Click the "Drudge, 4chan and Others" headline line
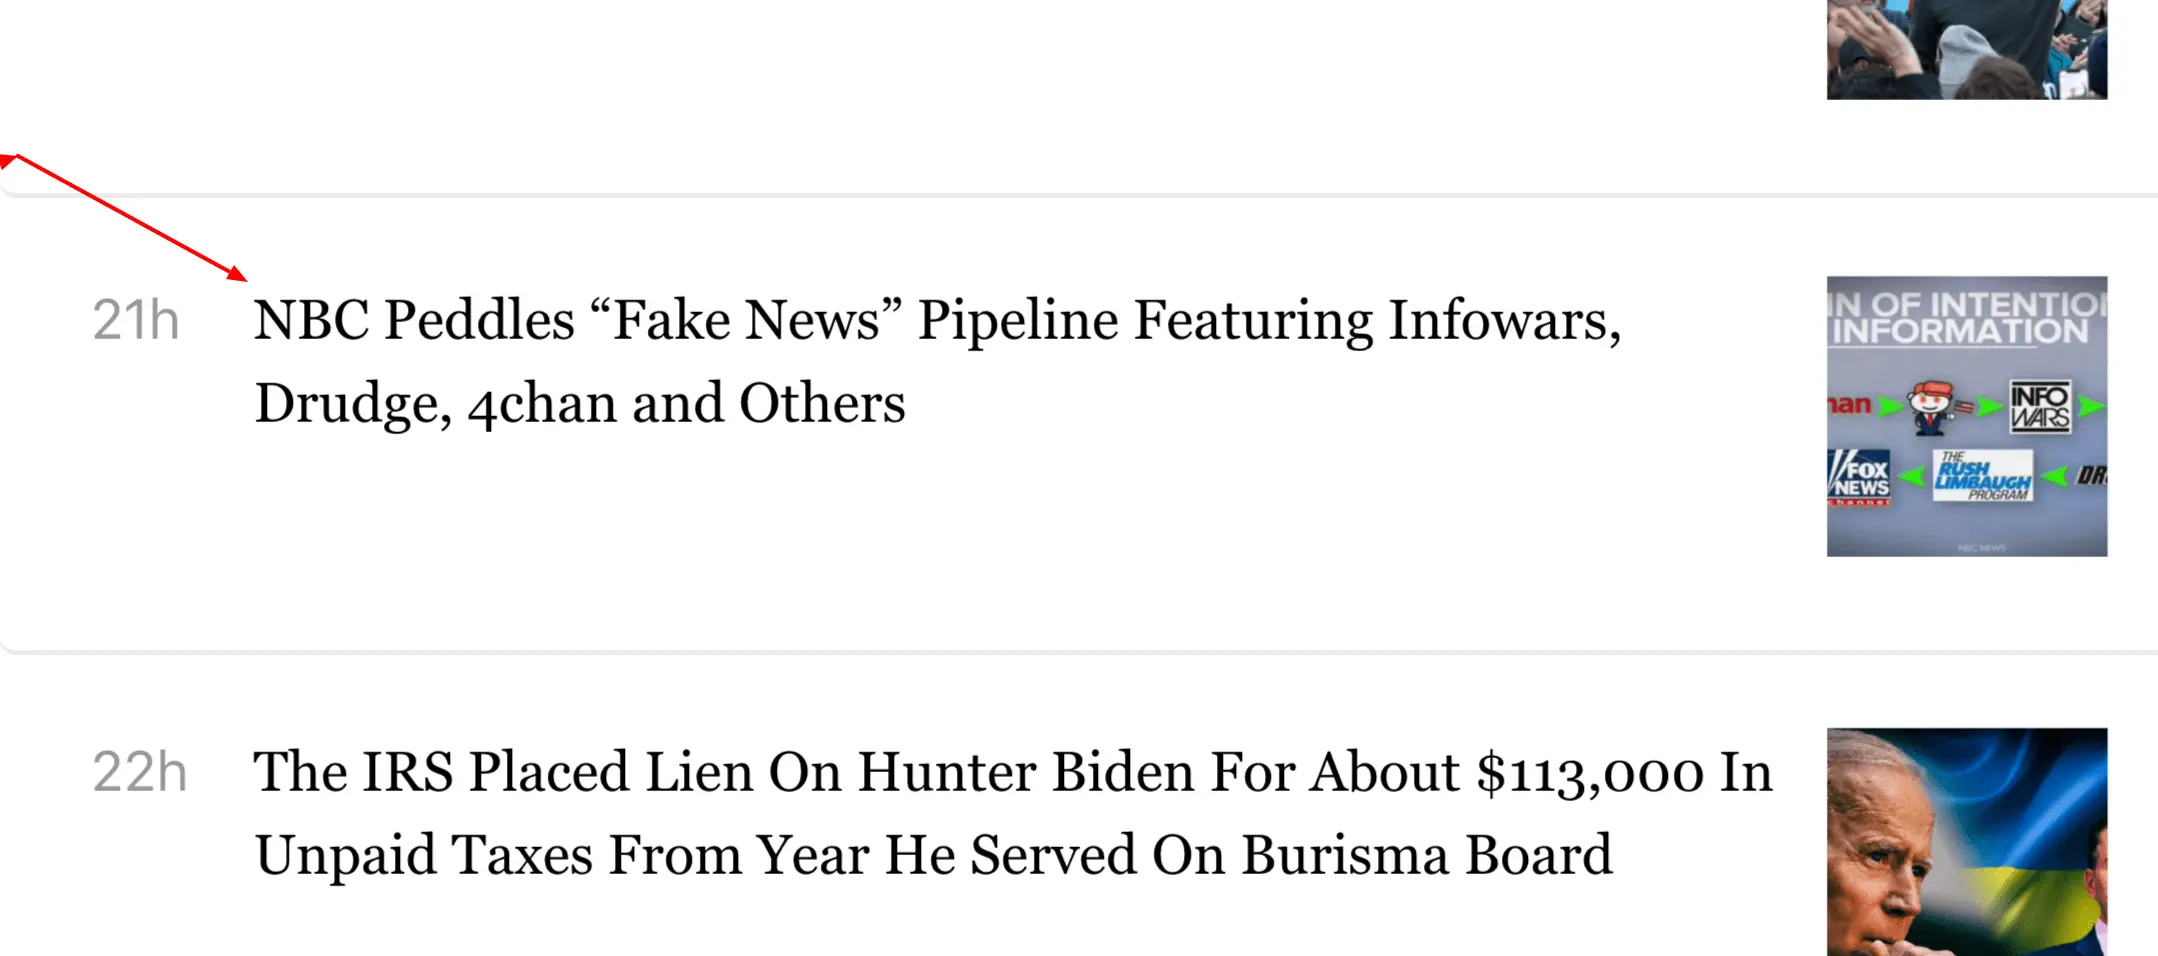2158x956 pixels. (580, 403)
